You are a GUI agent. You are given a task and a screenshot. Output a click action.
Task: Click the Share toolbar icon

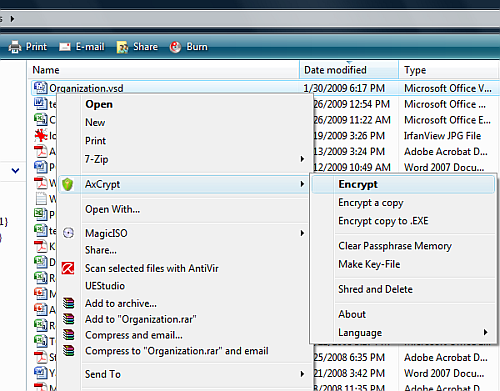tap(123, 47)
